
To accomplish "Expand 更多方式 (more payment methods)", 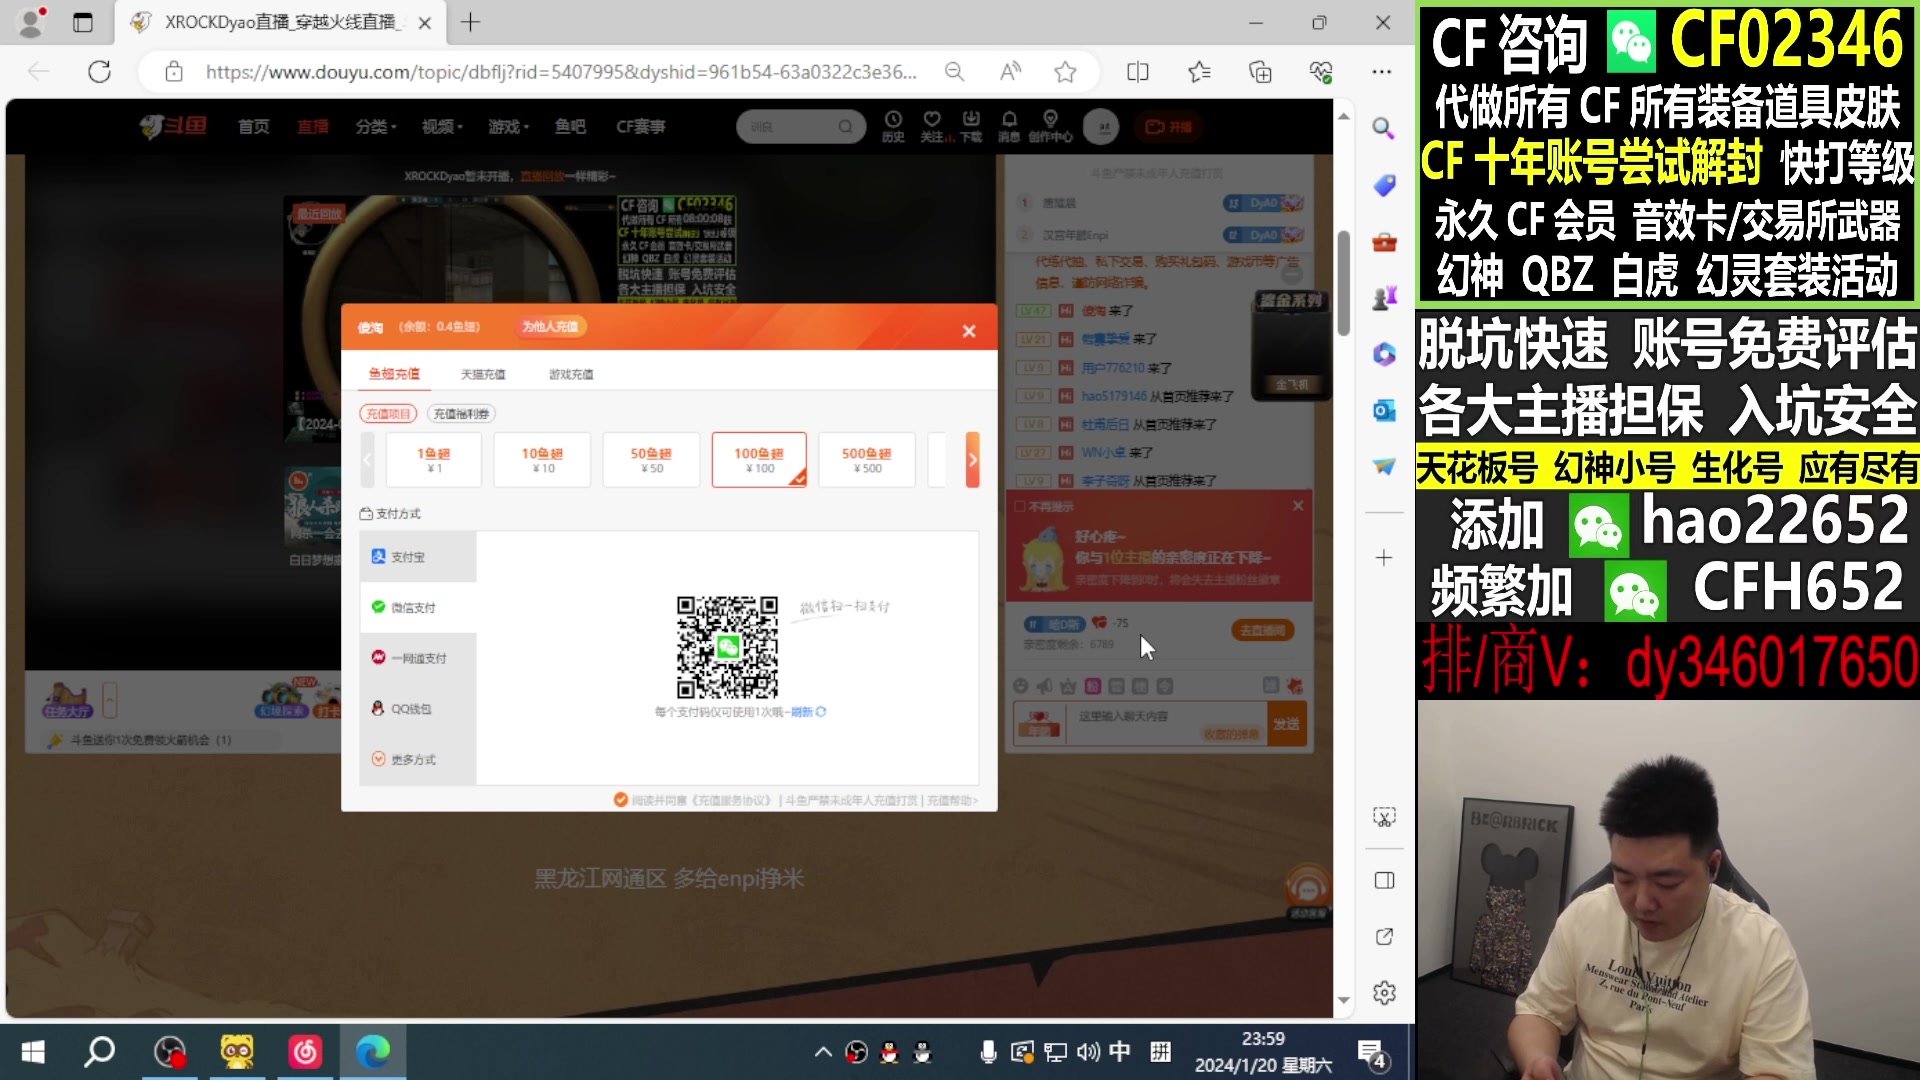I will click(418, 760).
